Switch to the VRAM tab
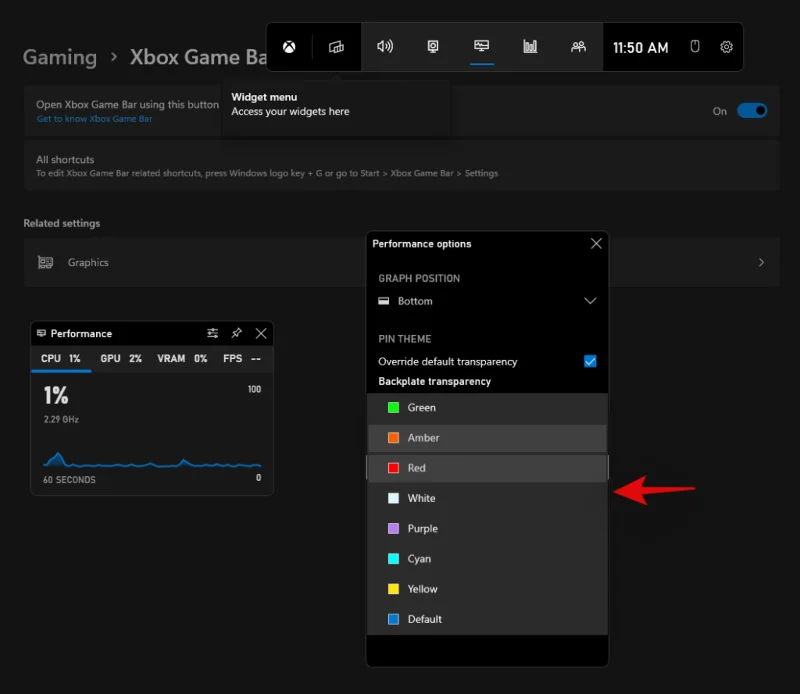Screen dimensions: 800x694 pos(182,359)
